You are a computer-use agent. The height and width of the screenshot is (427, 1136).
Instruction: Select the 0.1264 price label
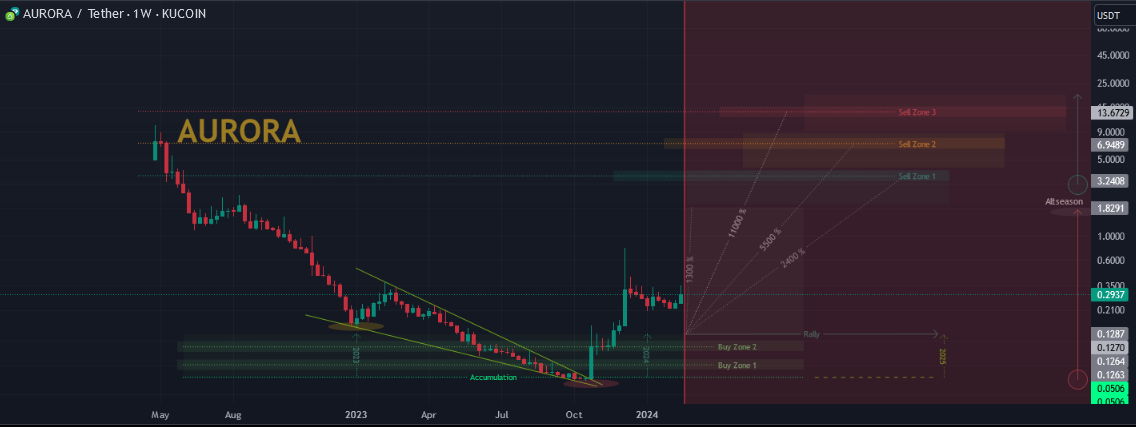tap(1110, 361)
